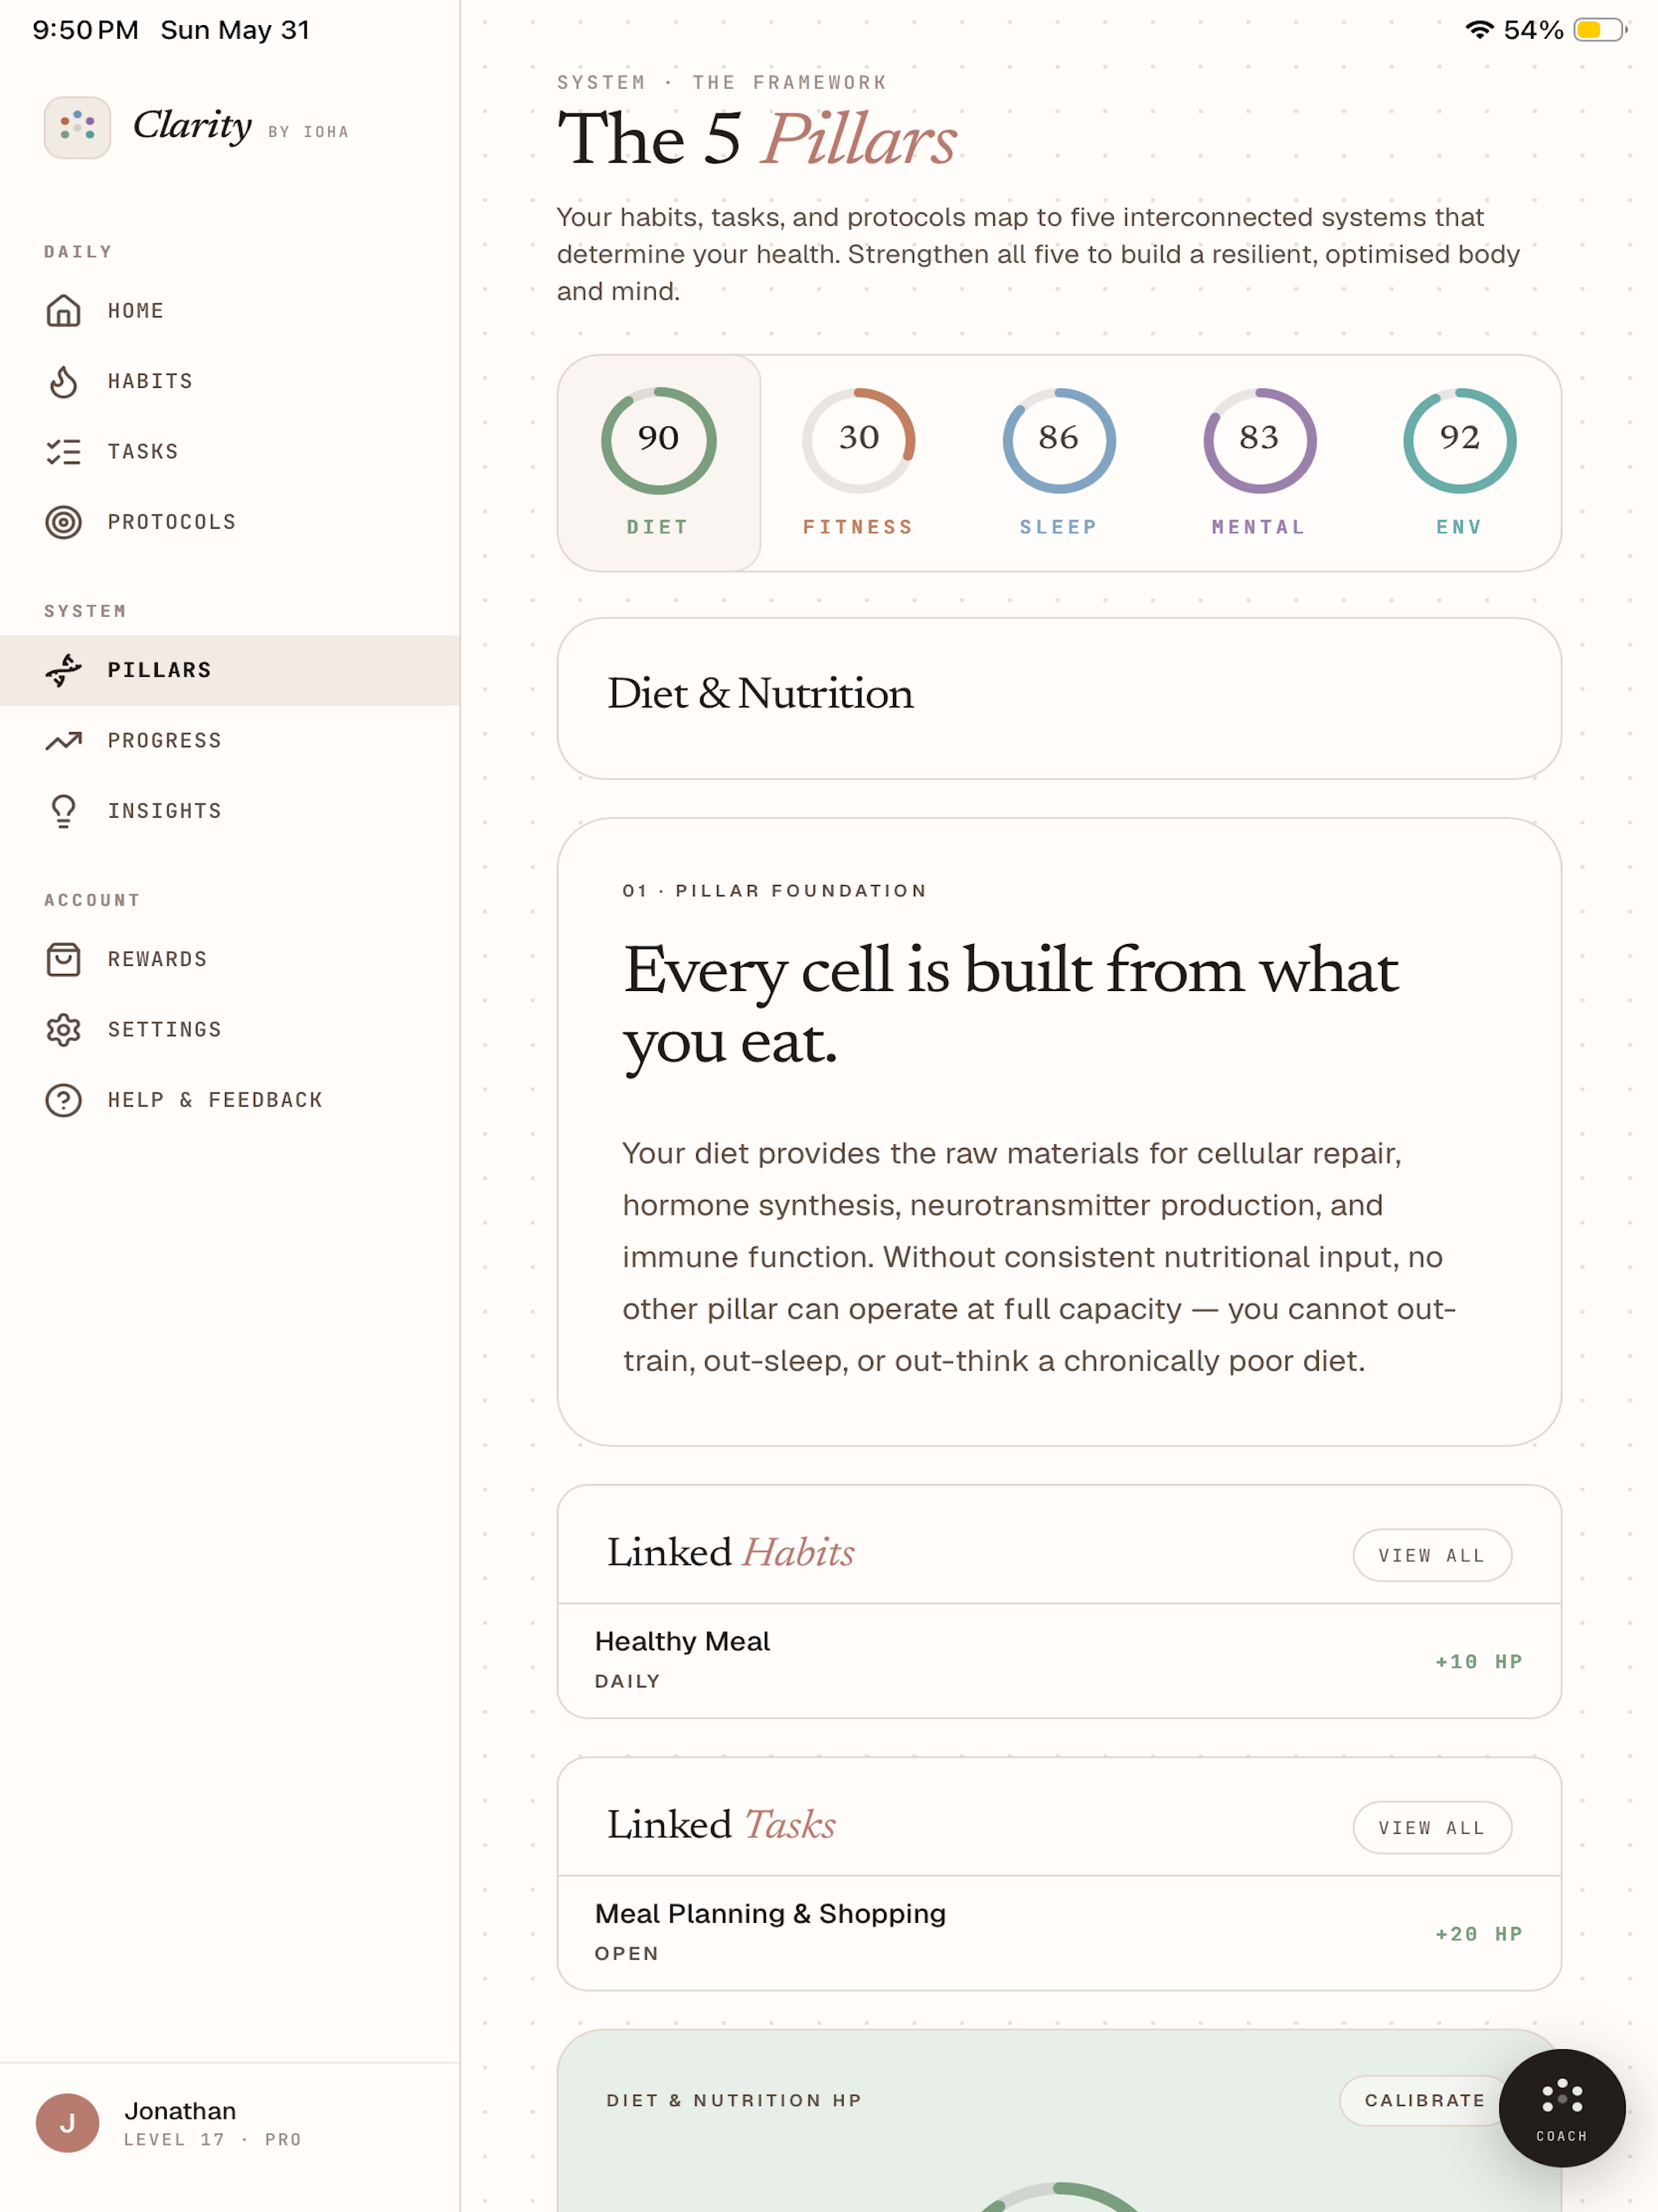
Task: Tap the Level 17 · Pro label
Action: pyautogui.click(x=213, y=2139)
